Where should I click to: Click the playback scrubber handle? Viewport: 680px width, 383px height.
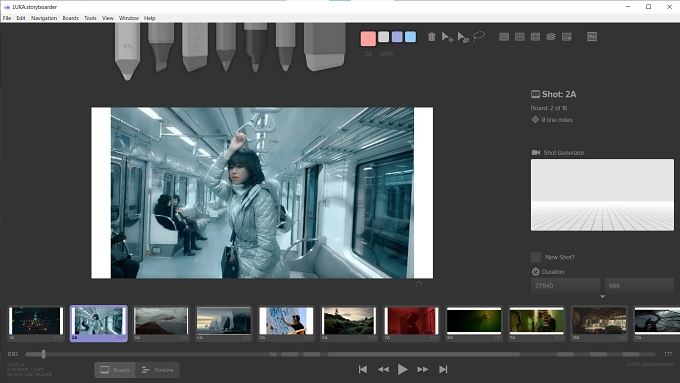point(43,354)
